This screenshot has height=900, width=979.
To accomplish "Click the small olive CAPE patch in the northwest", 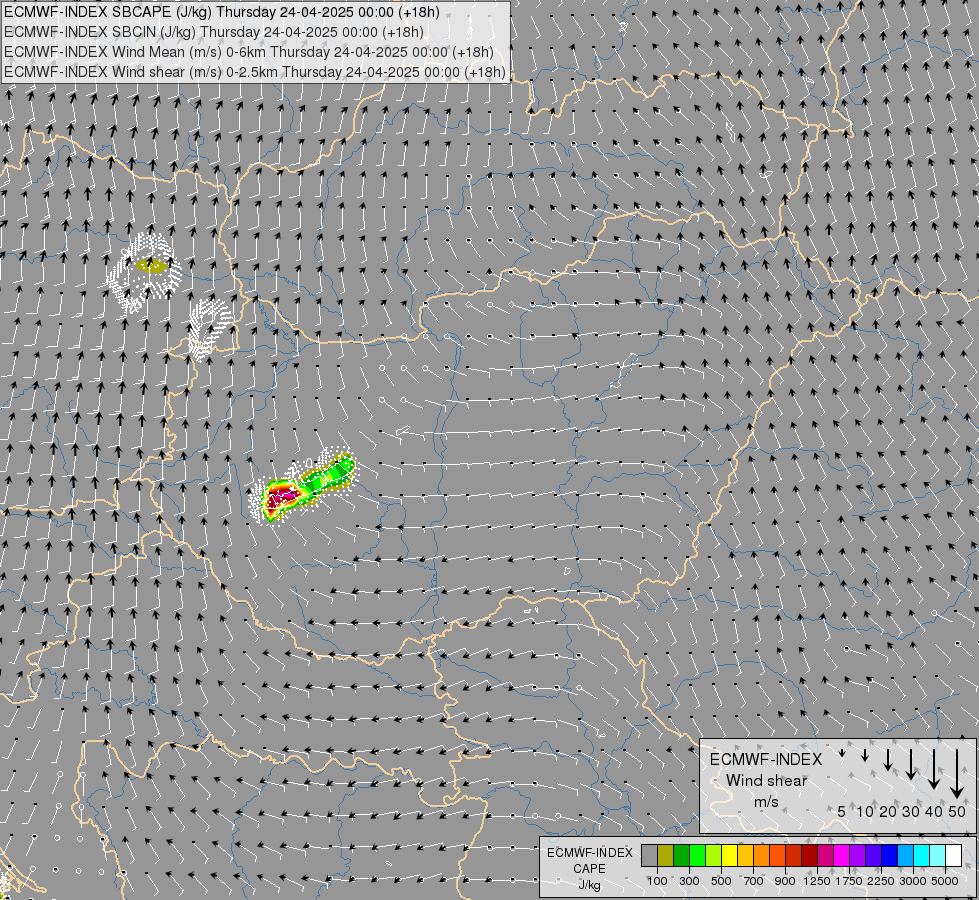I will (152, 266).
